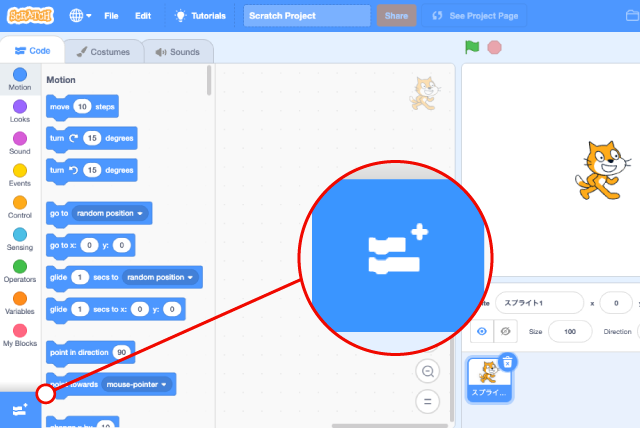This screenshot has width=640, height=430.
Task: Select the Operators category
Action: tap(20, 271)
